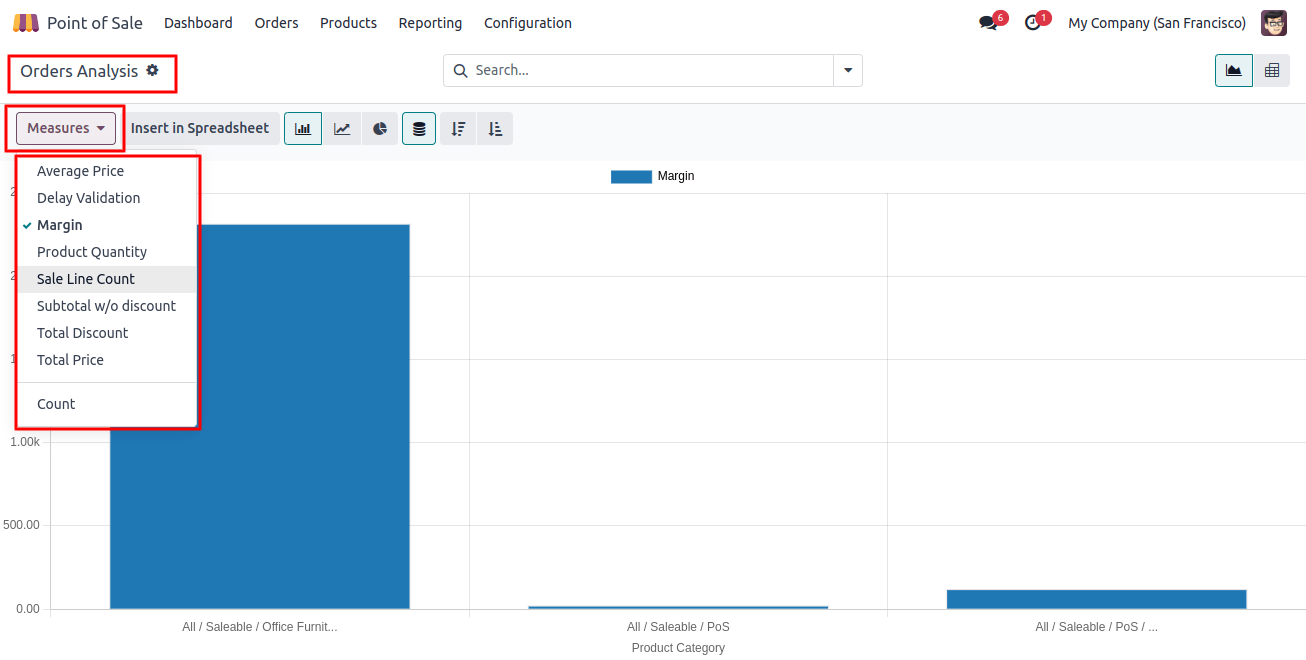
Task: Select the pie chart mode icon
Action: [380, 129]
